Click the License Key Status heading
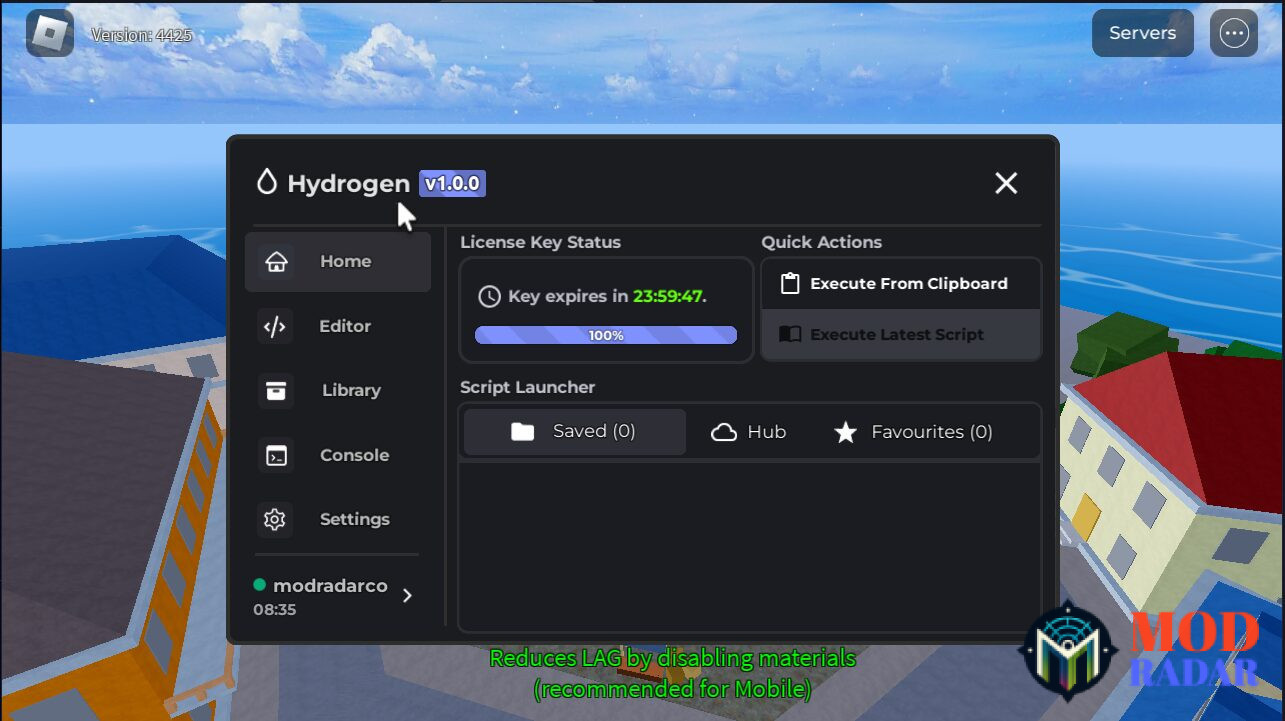This screenshot has height=721, width=1285. coord(540,242)
